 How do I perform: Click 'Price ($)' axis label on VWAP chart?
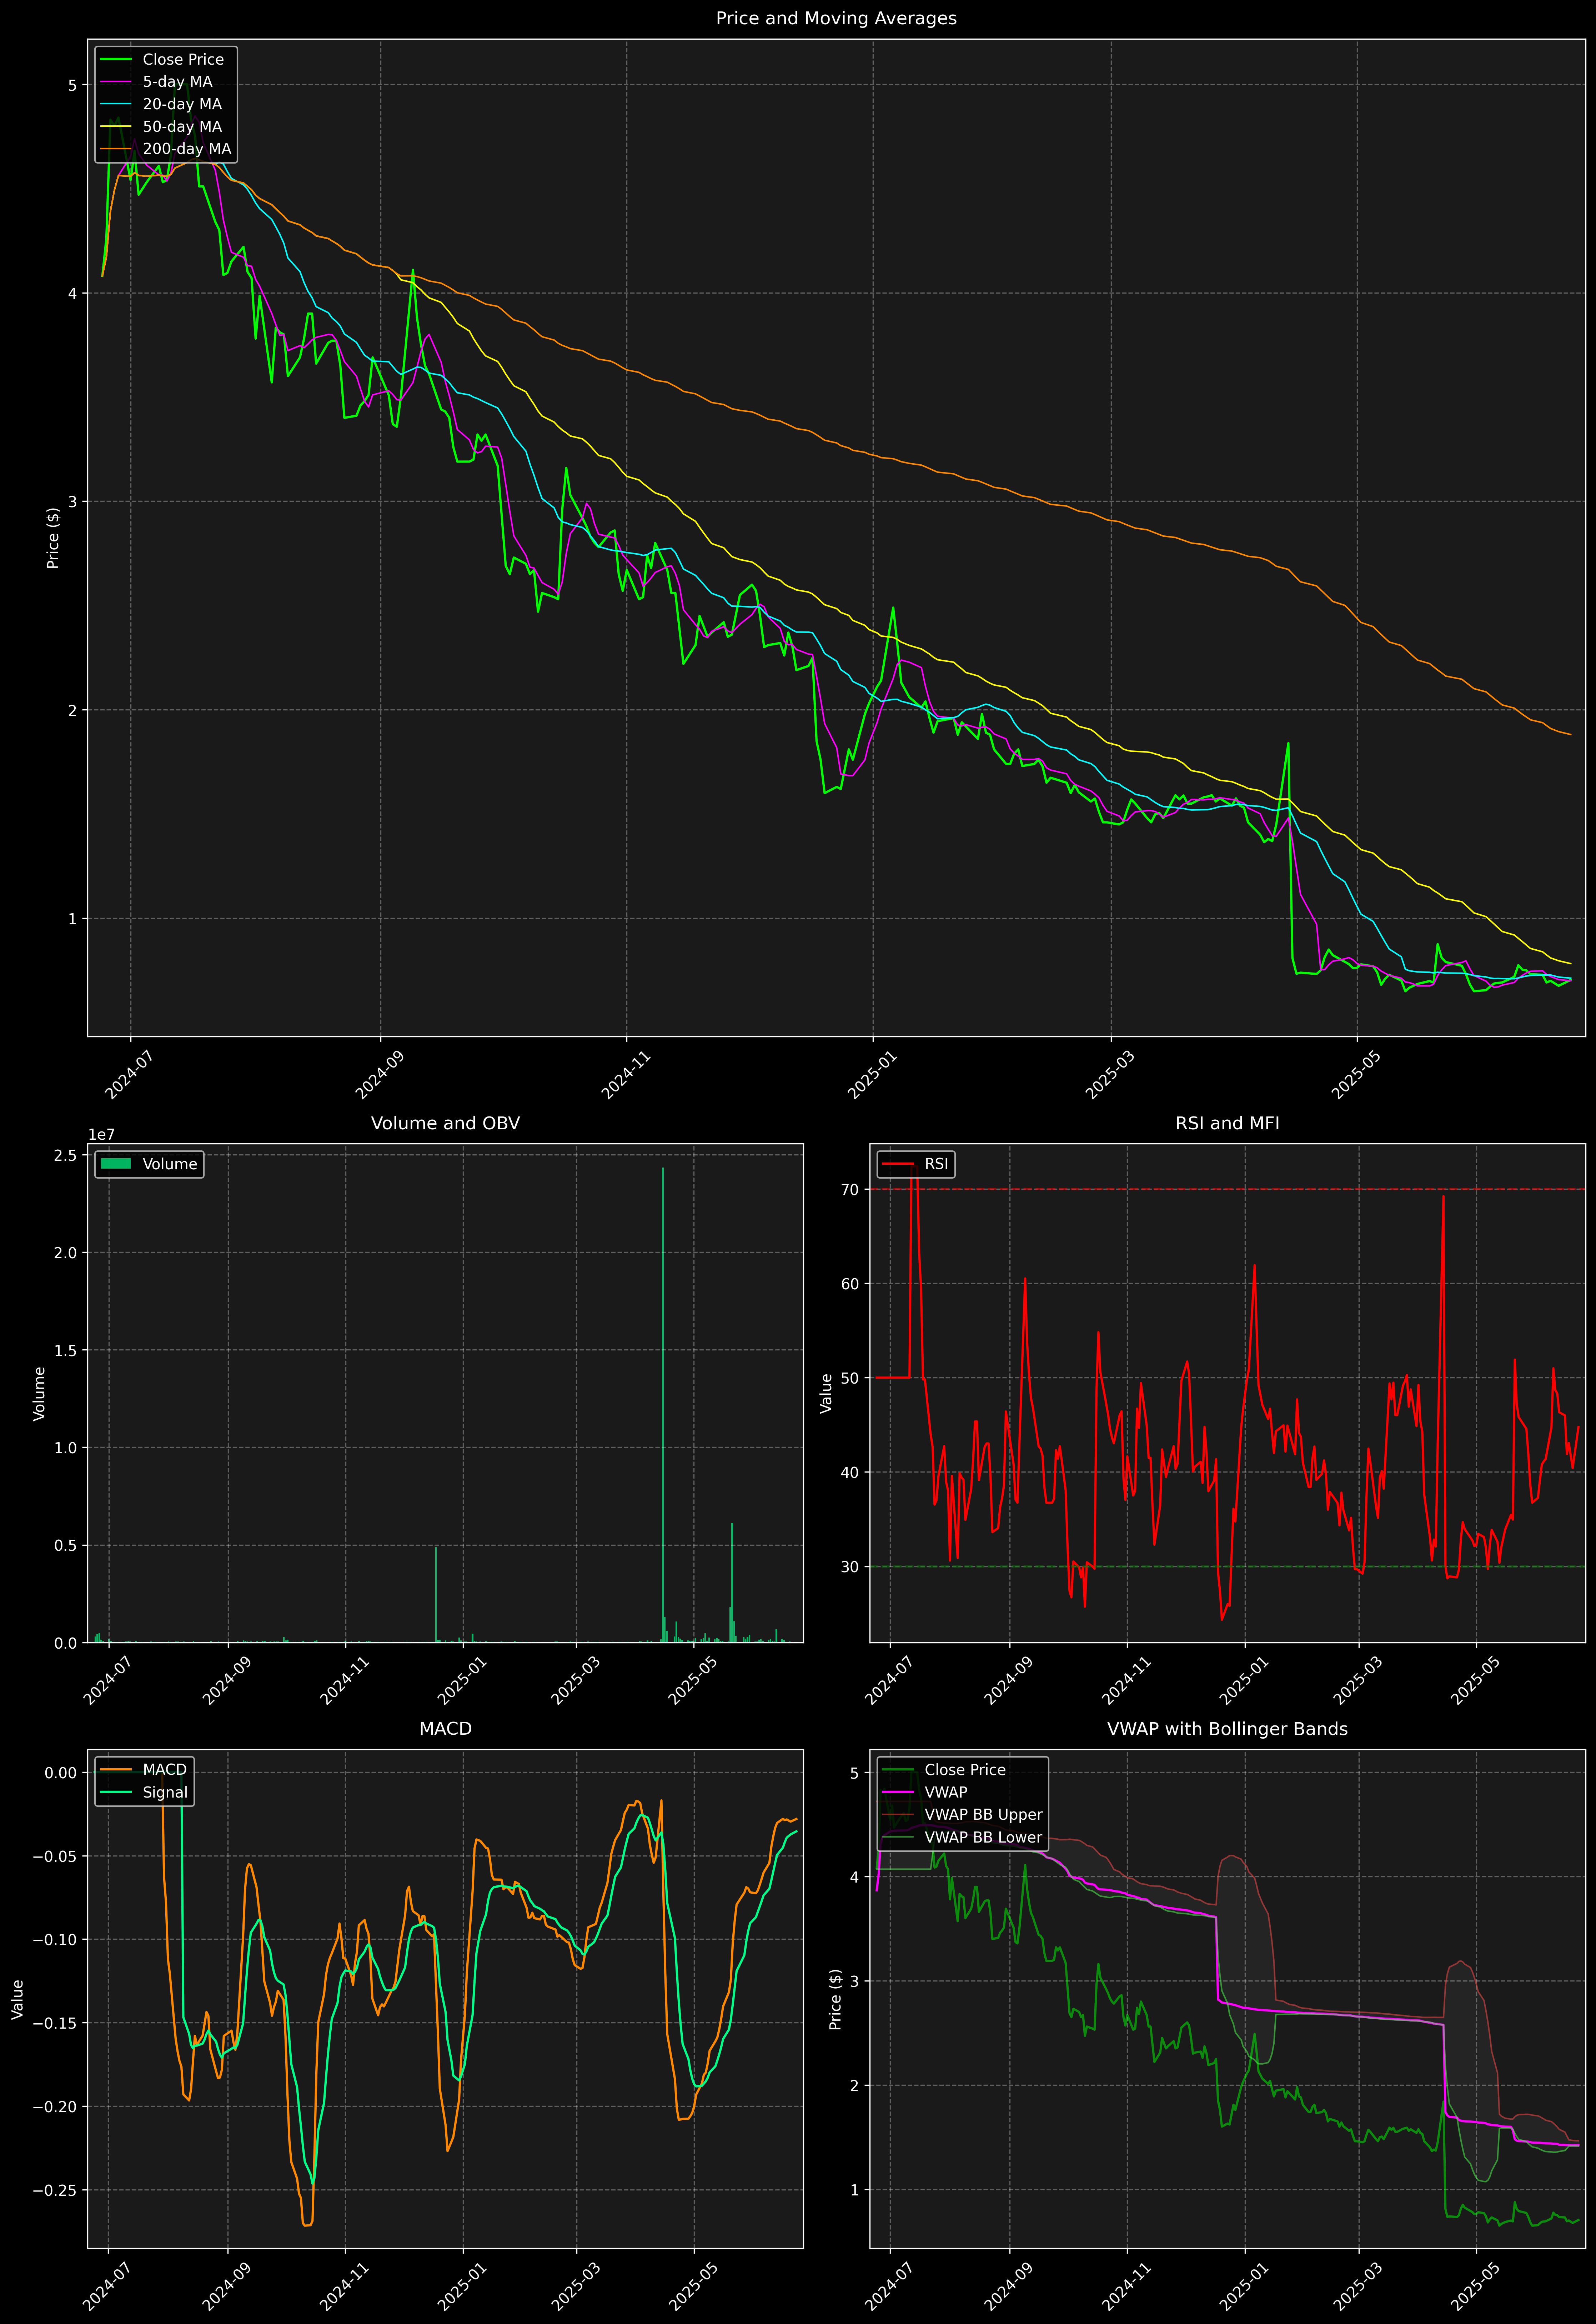coord(835,1999)
